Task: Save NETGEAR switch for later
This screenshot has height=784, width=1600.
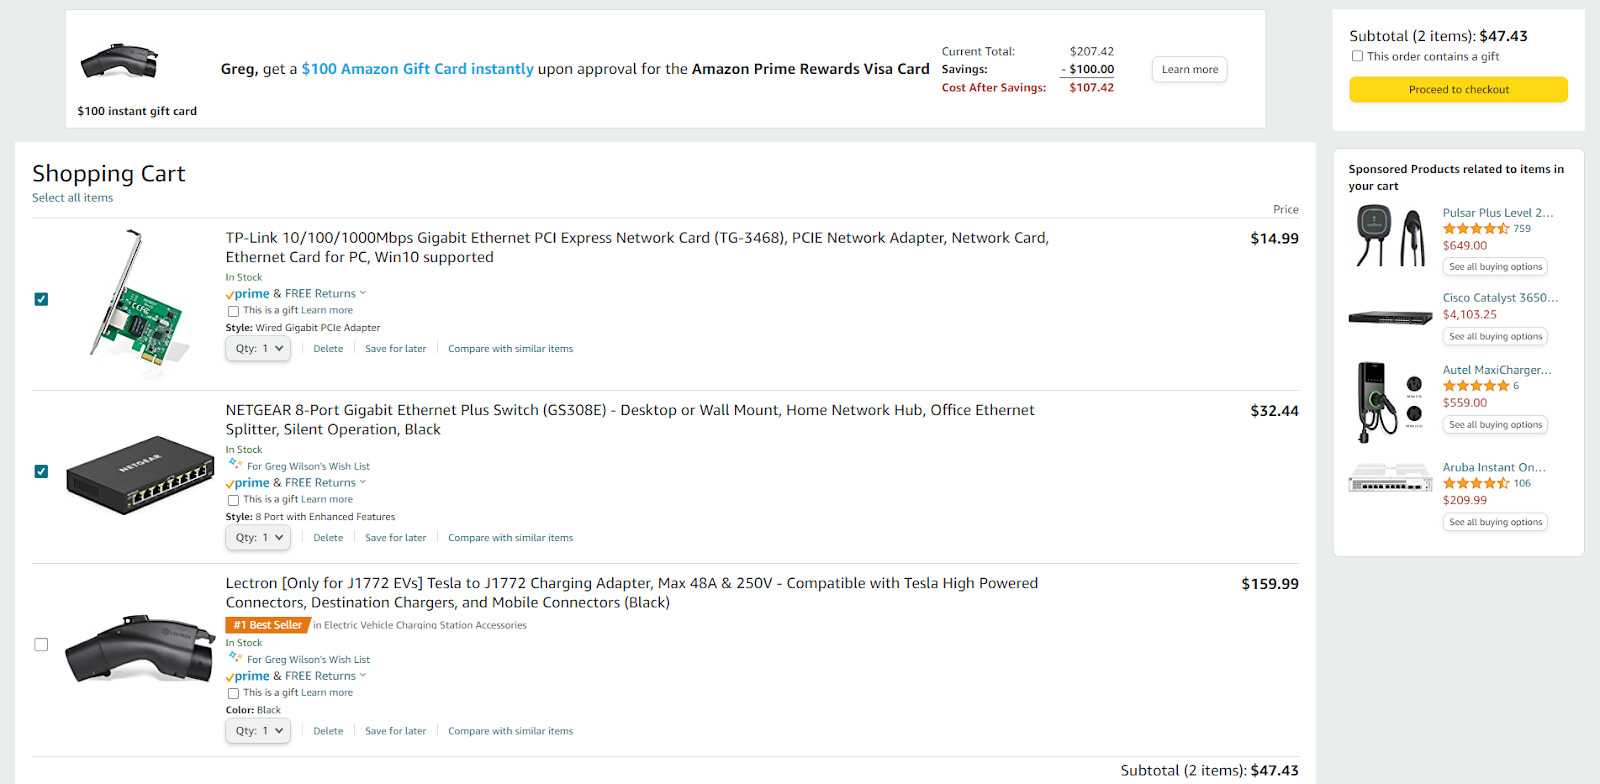Action: pyautogui.click(x=395, y=538)
